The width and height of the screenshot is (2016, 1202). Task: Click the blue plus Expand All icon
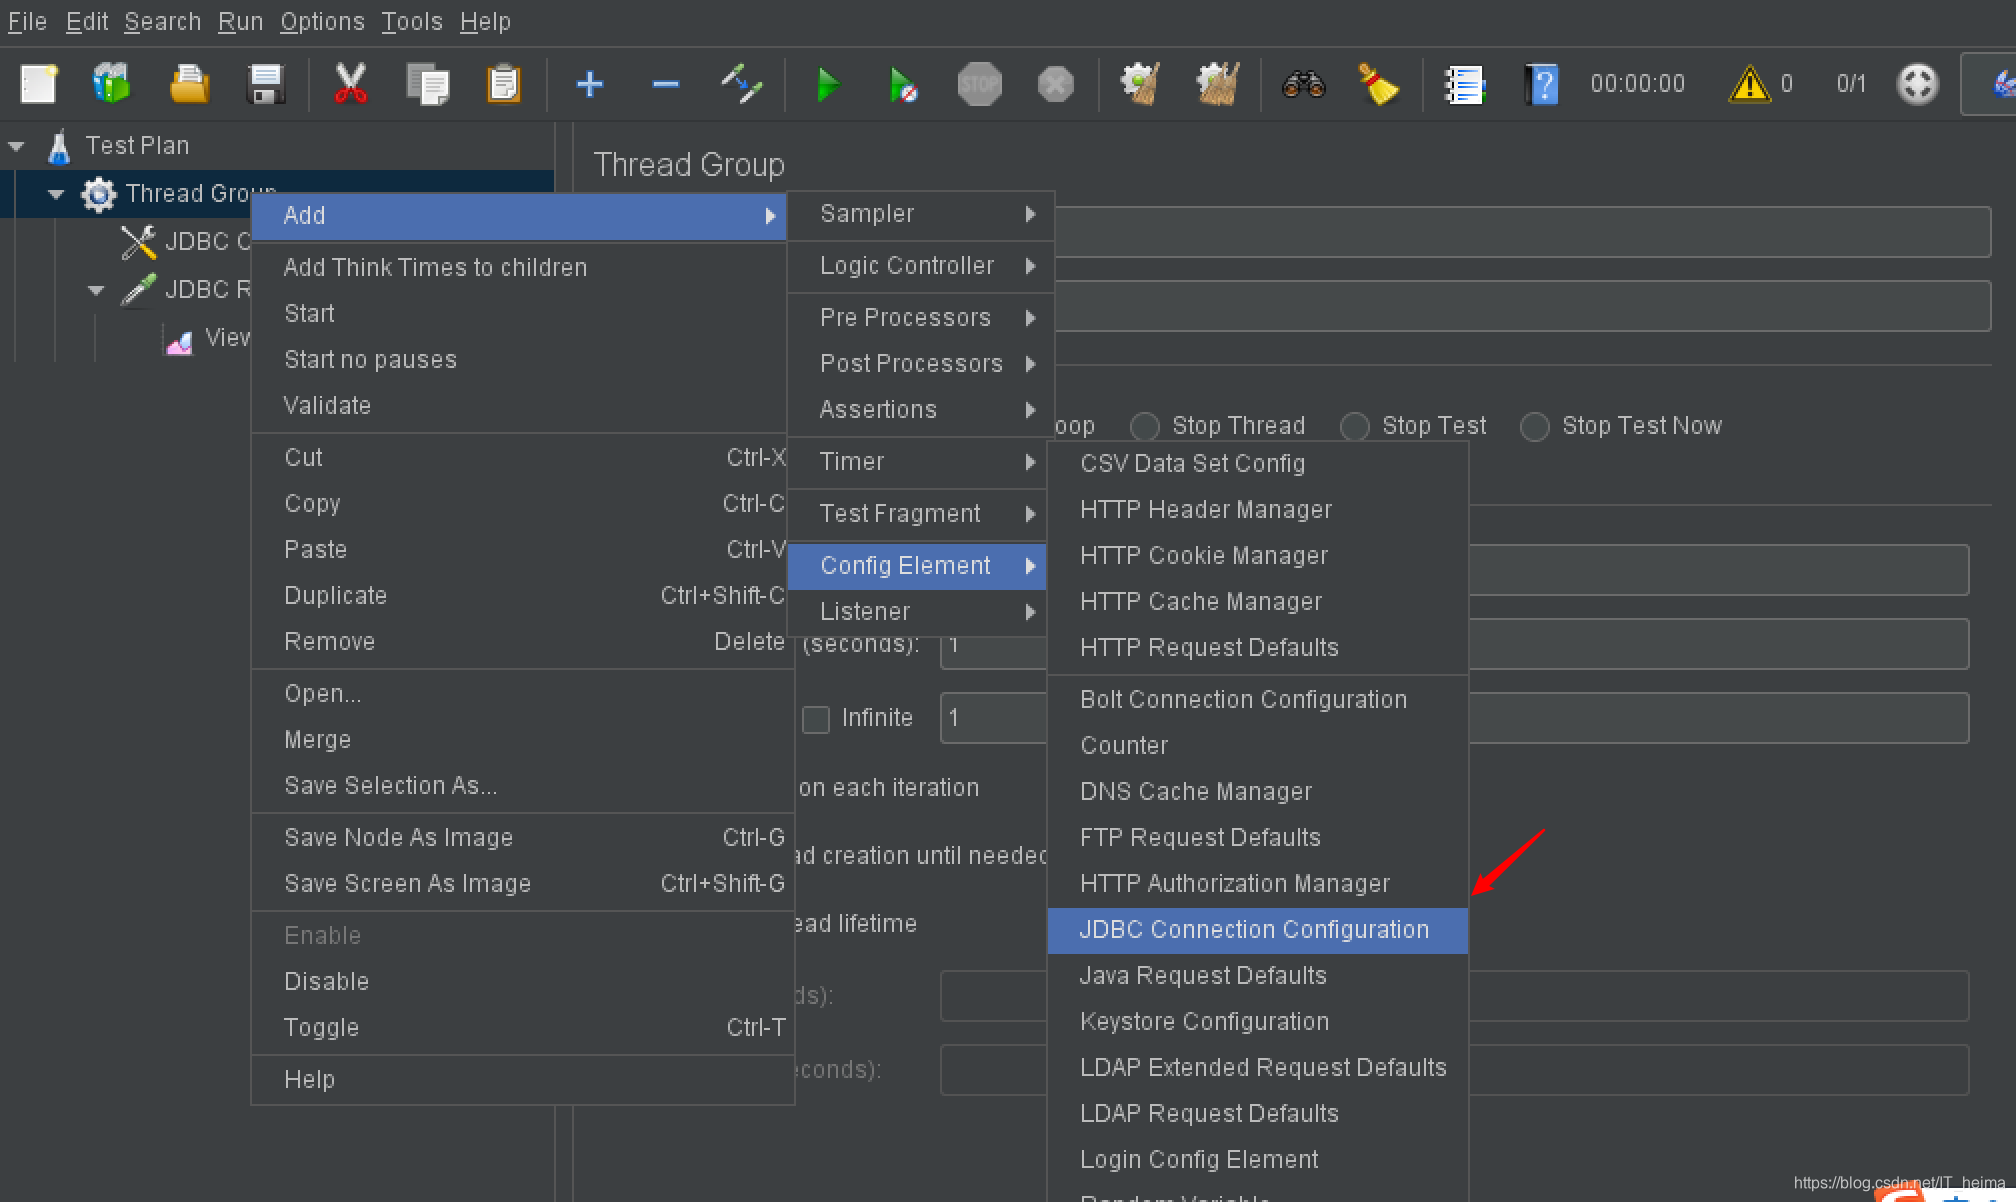590,85
